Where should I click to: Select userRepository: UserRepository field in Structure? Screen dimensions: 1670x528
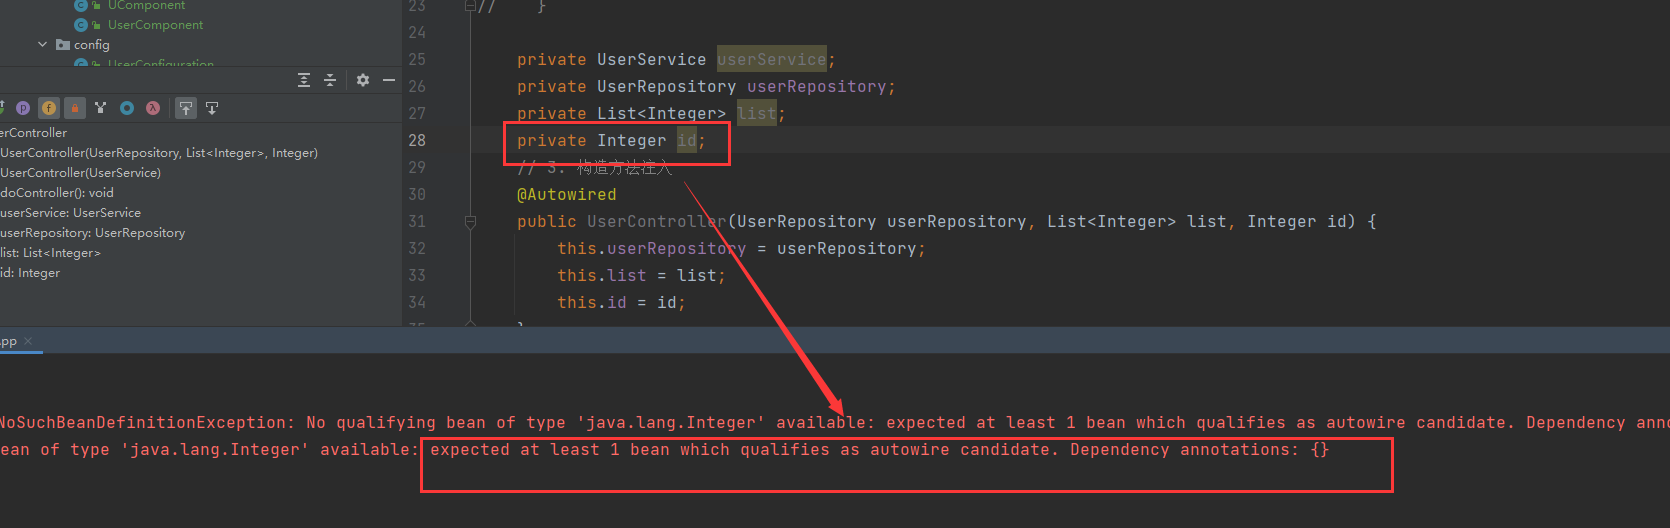pyautogui.click(x=92, y=233)
